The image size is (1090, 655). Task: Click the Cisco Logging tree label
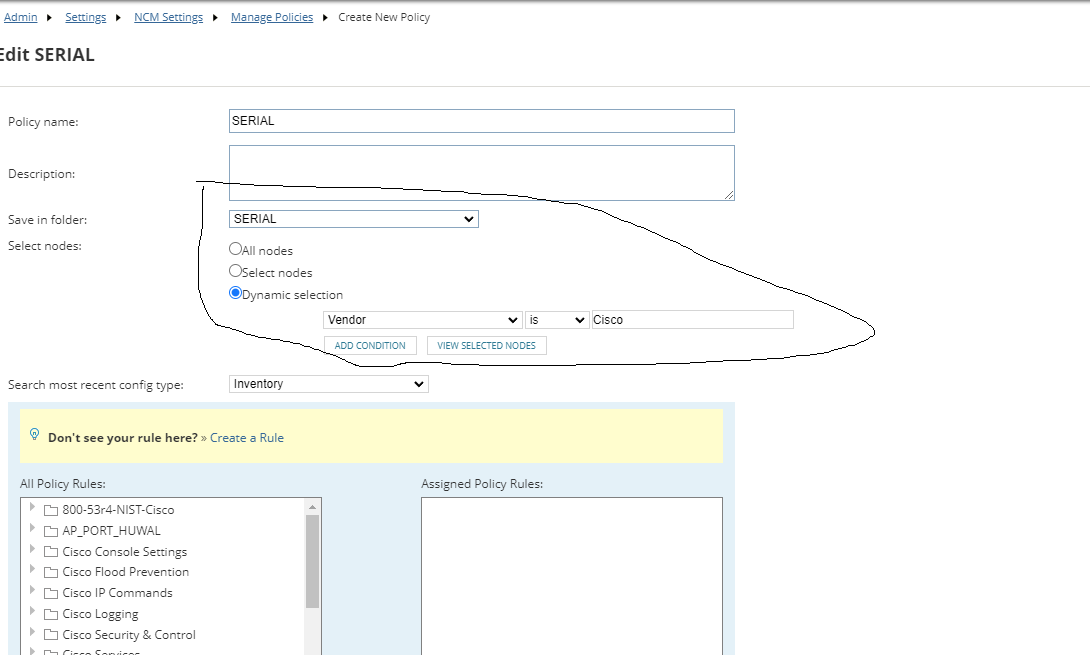(x=100, y=614)
